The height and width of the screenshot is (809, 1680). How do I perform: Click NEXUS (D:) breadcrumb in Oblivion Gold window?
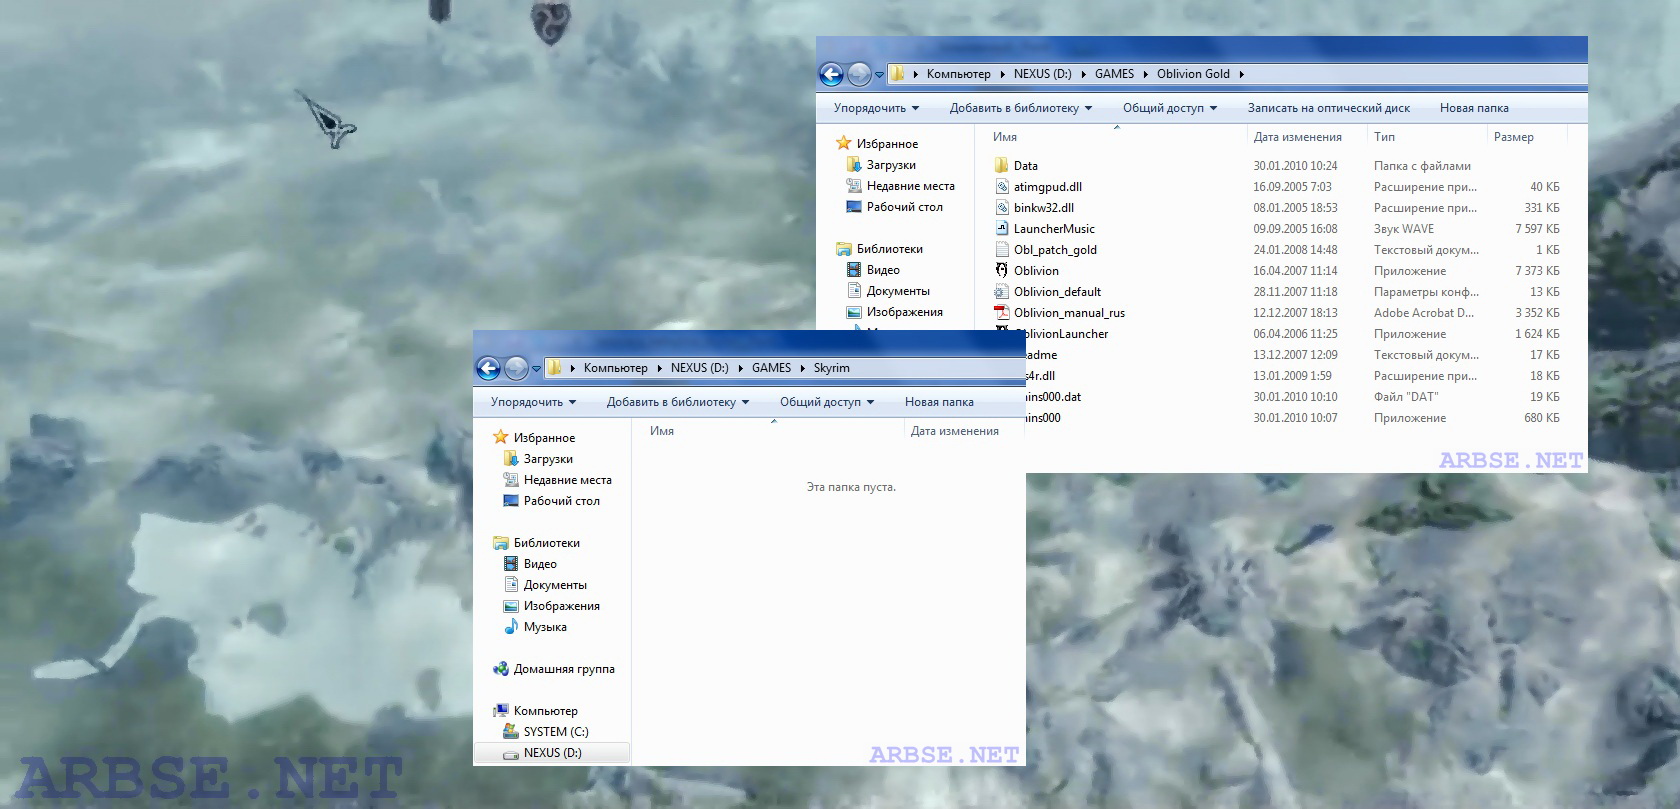1042,74
